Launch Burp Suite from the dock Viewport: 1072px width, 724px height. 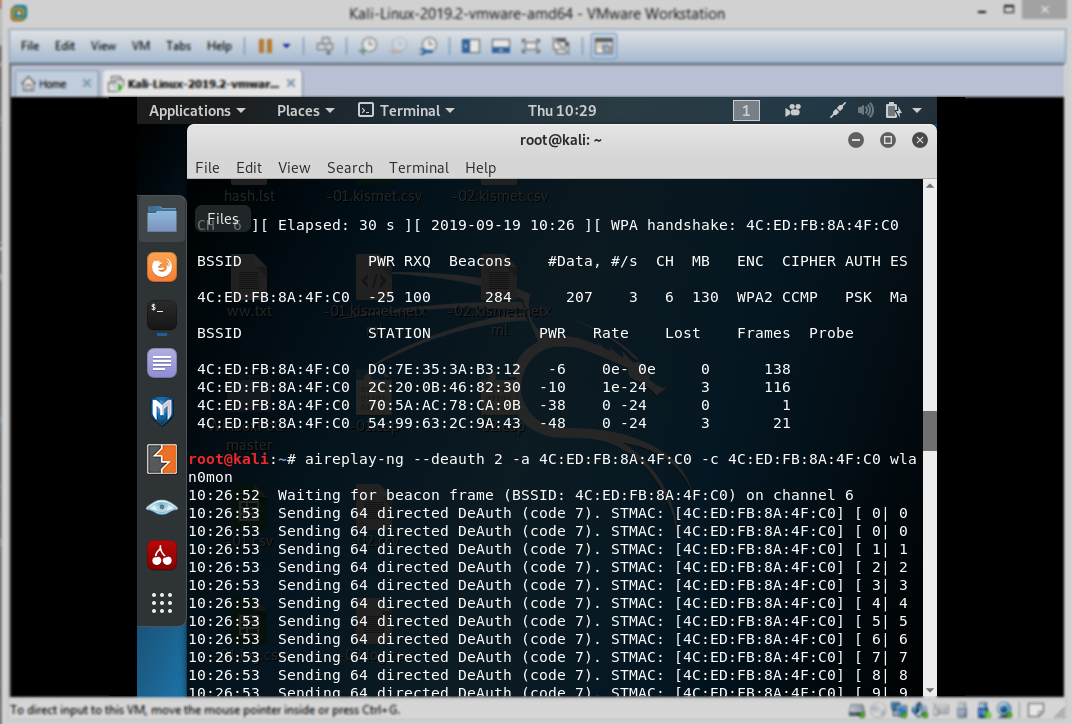pos(162,459)
